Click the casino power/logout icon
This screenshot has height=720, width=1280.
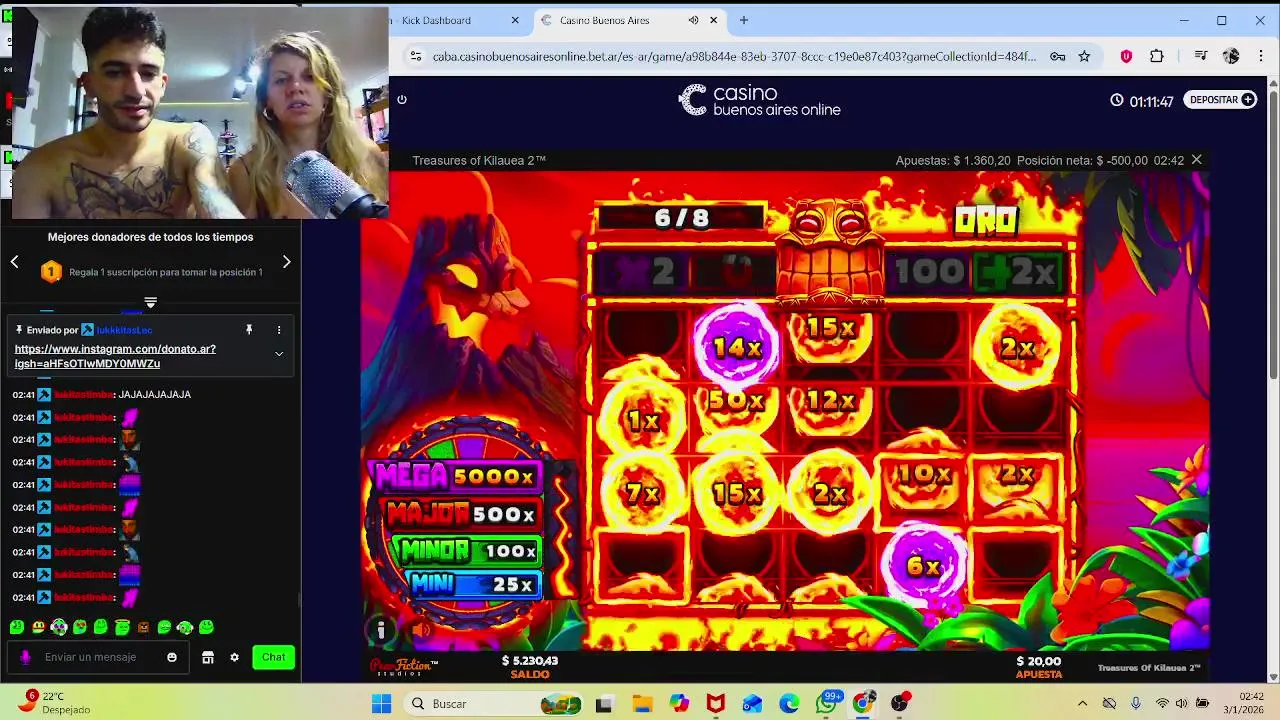[x=402, y=99]
